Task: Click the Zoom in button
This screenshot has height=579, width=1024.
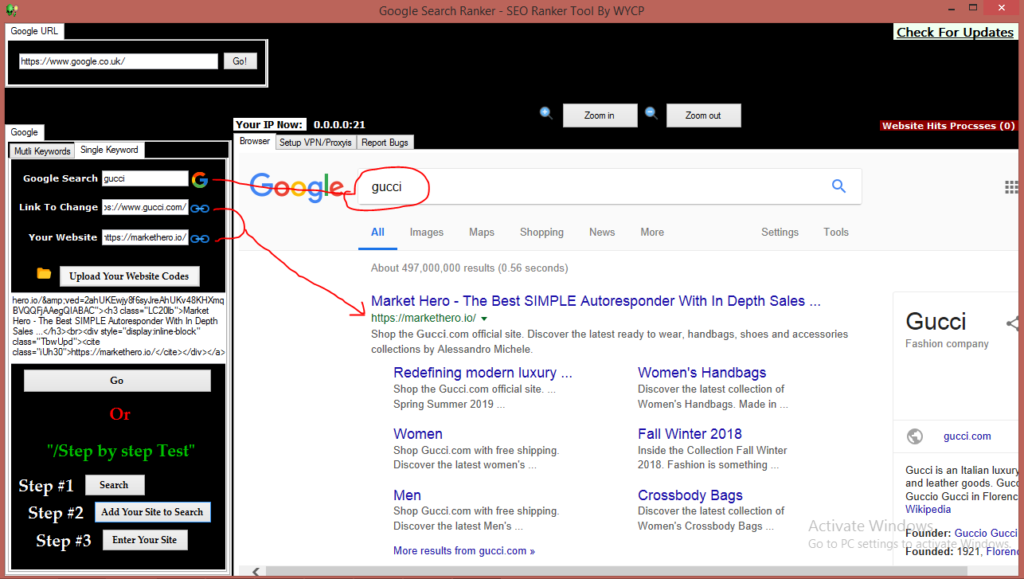Action: [600, 116]
